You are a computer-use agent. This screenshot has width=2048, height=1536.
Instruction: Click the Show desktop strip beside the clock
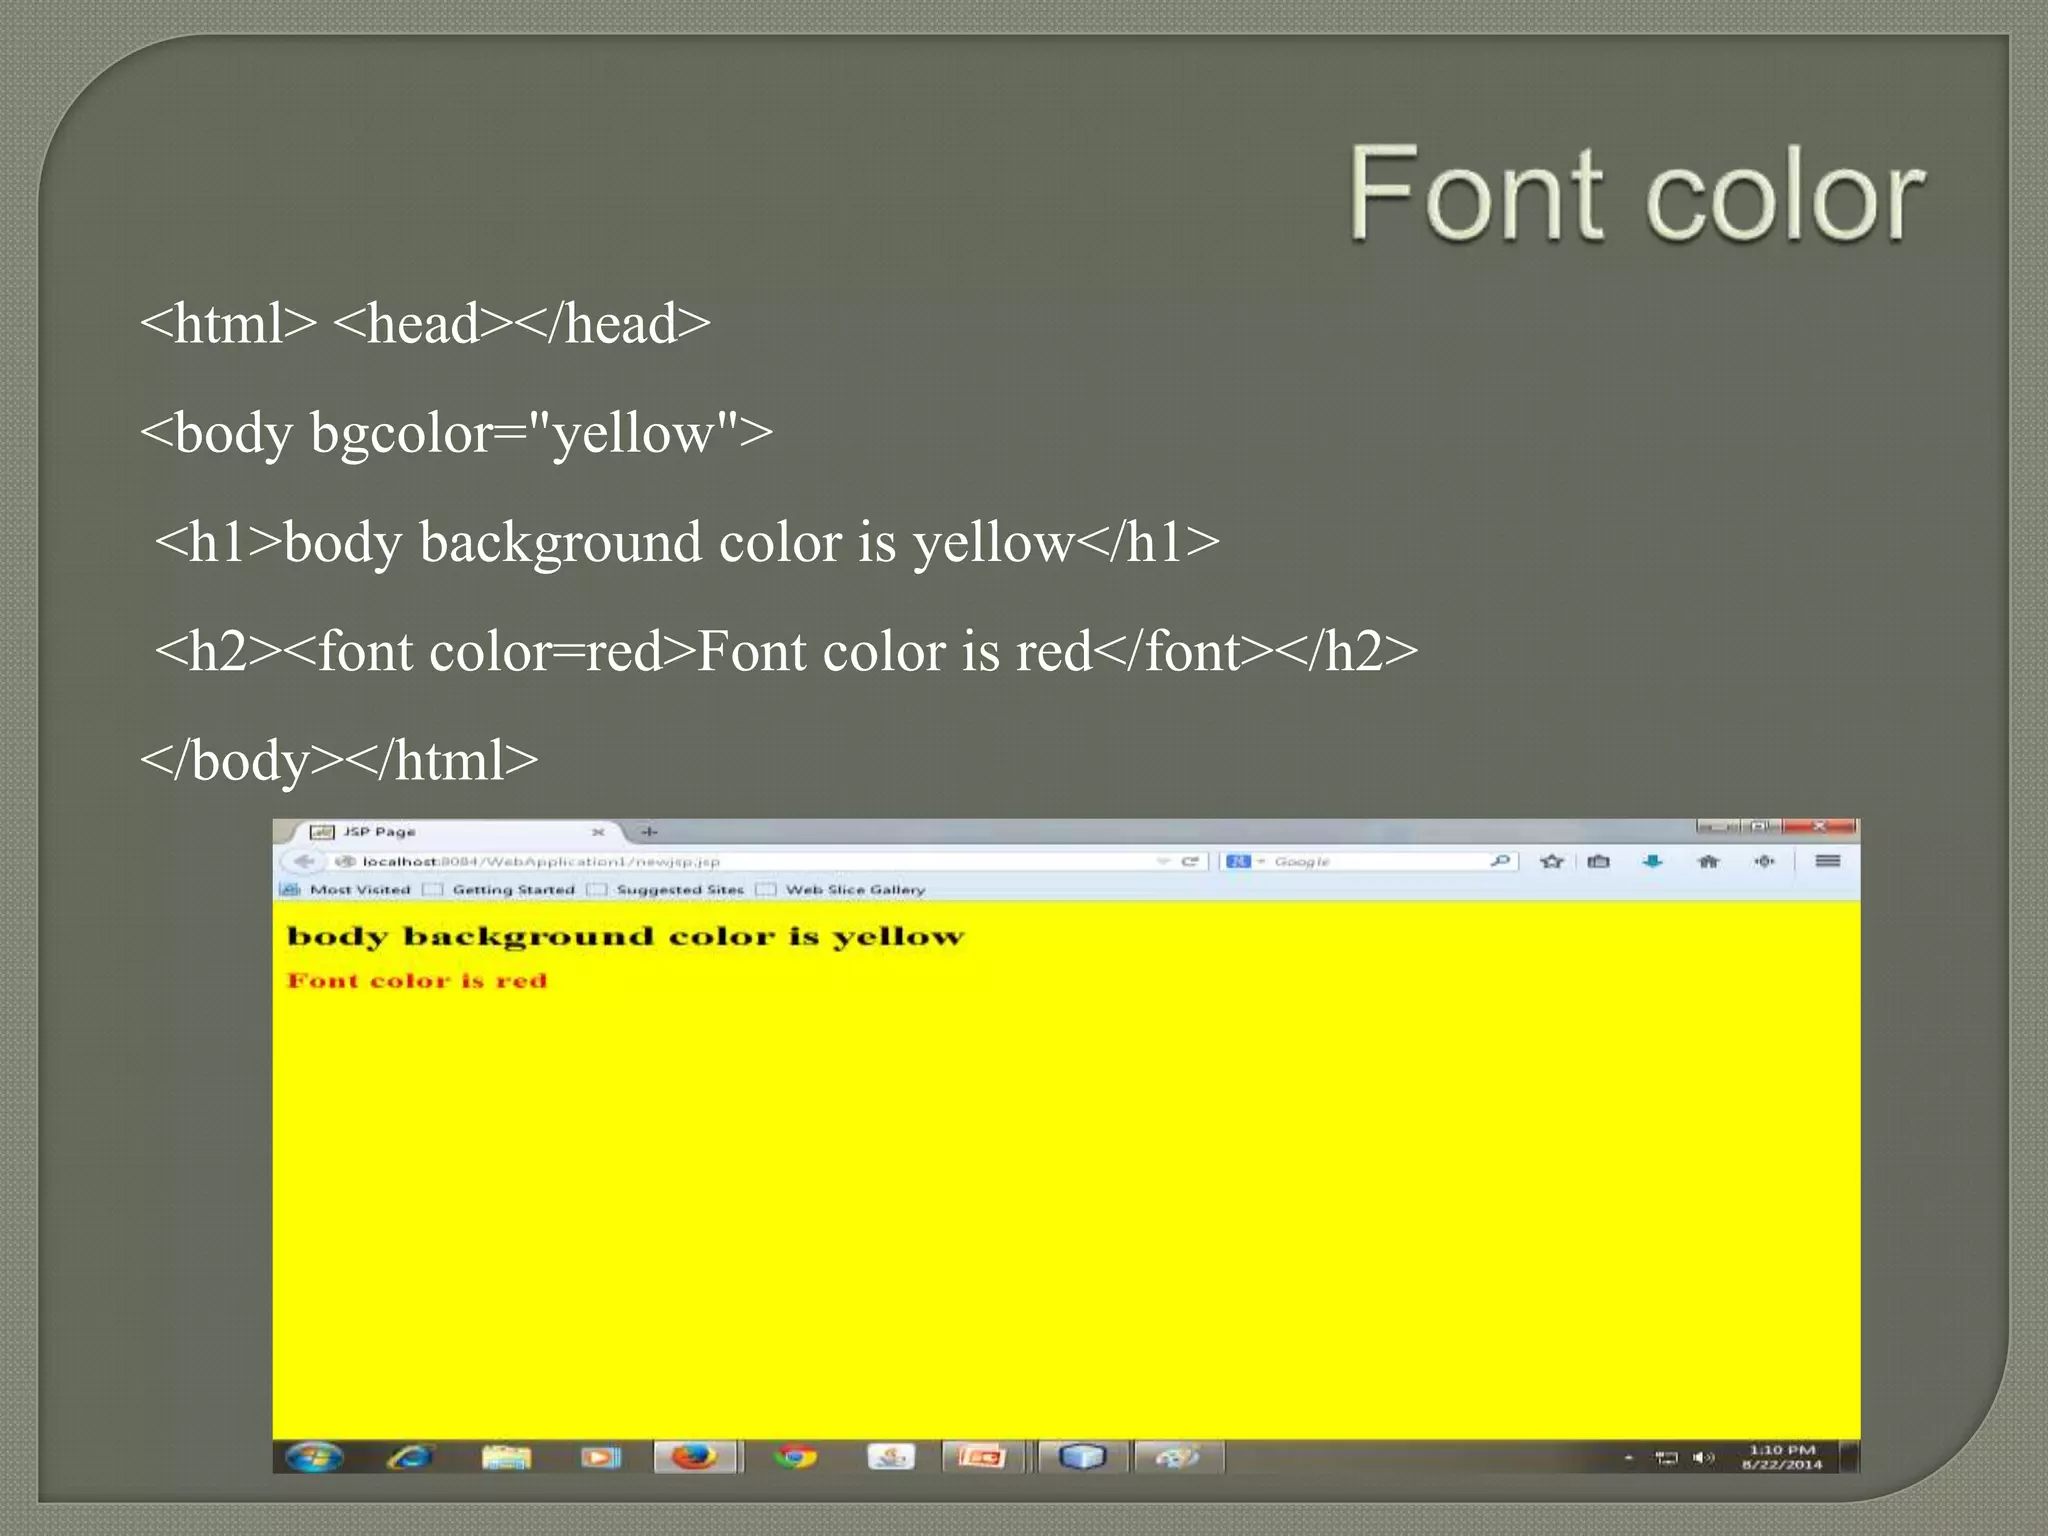[x=1850, y=1457]
